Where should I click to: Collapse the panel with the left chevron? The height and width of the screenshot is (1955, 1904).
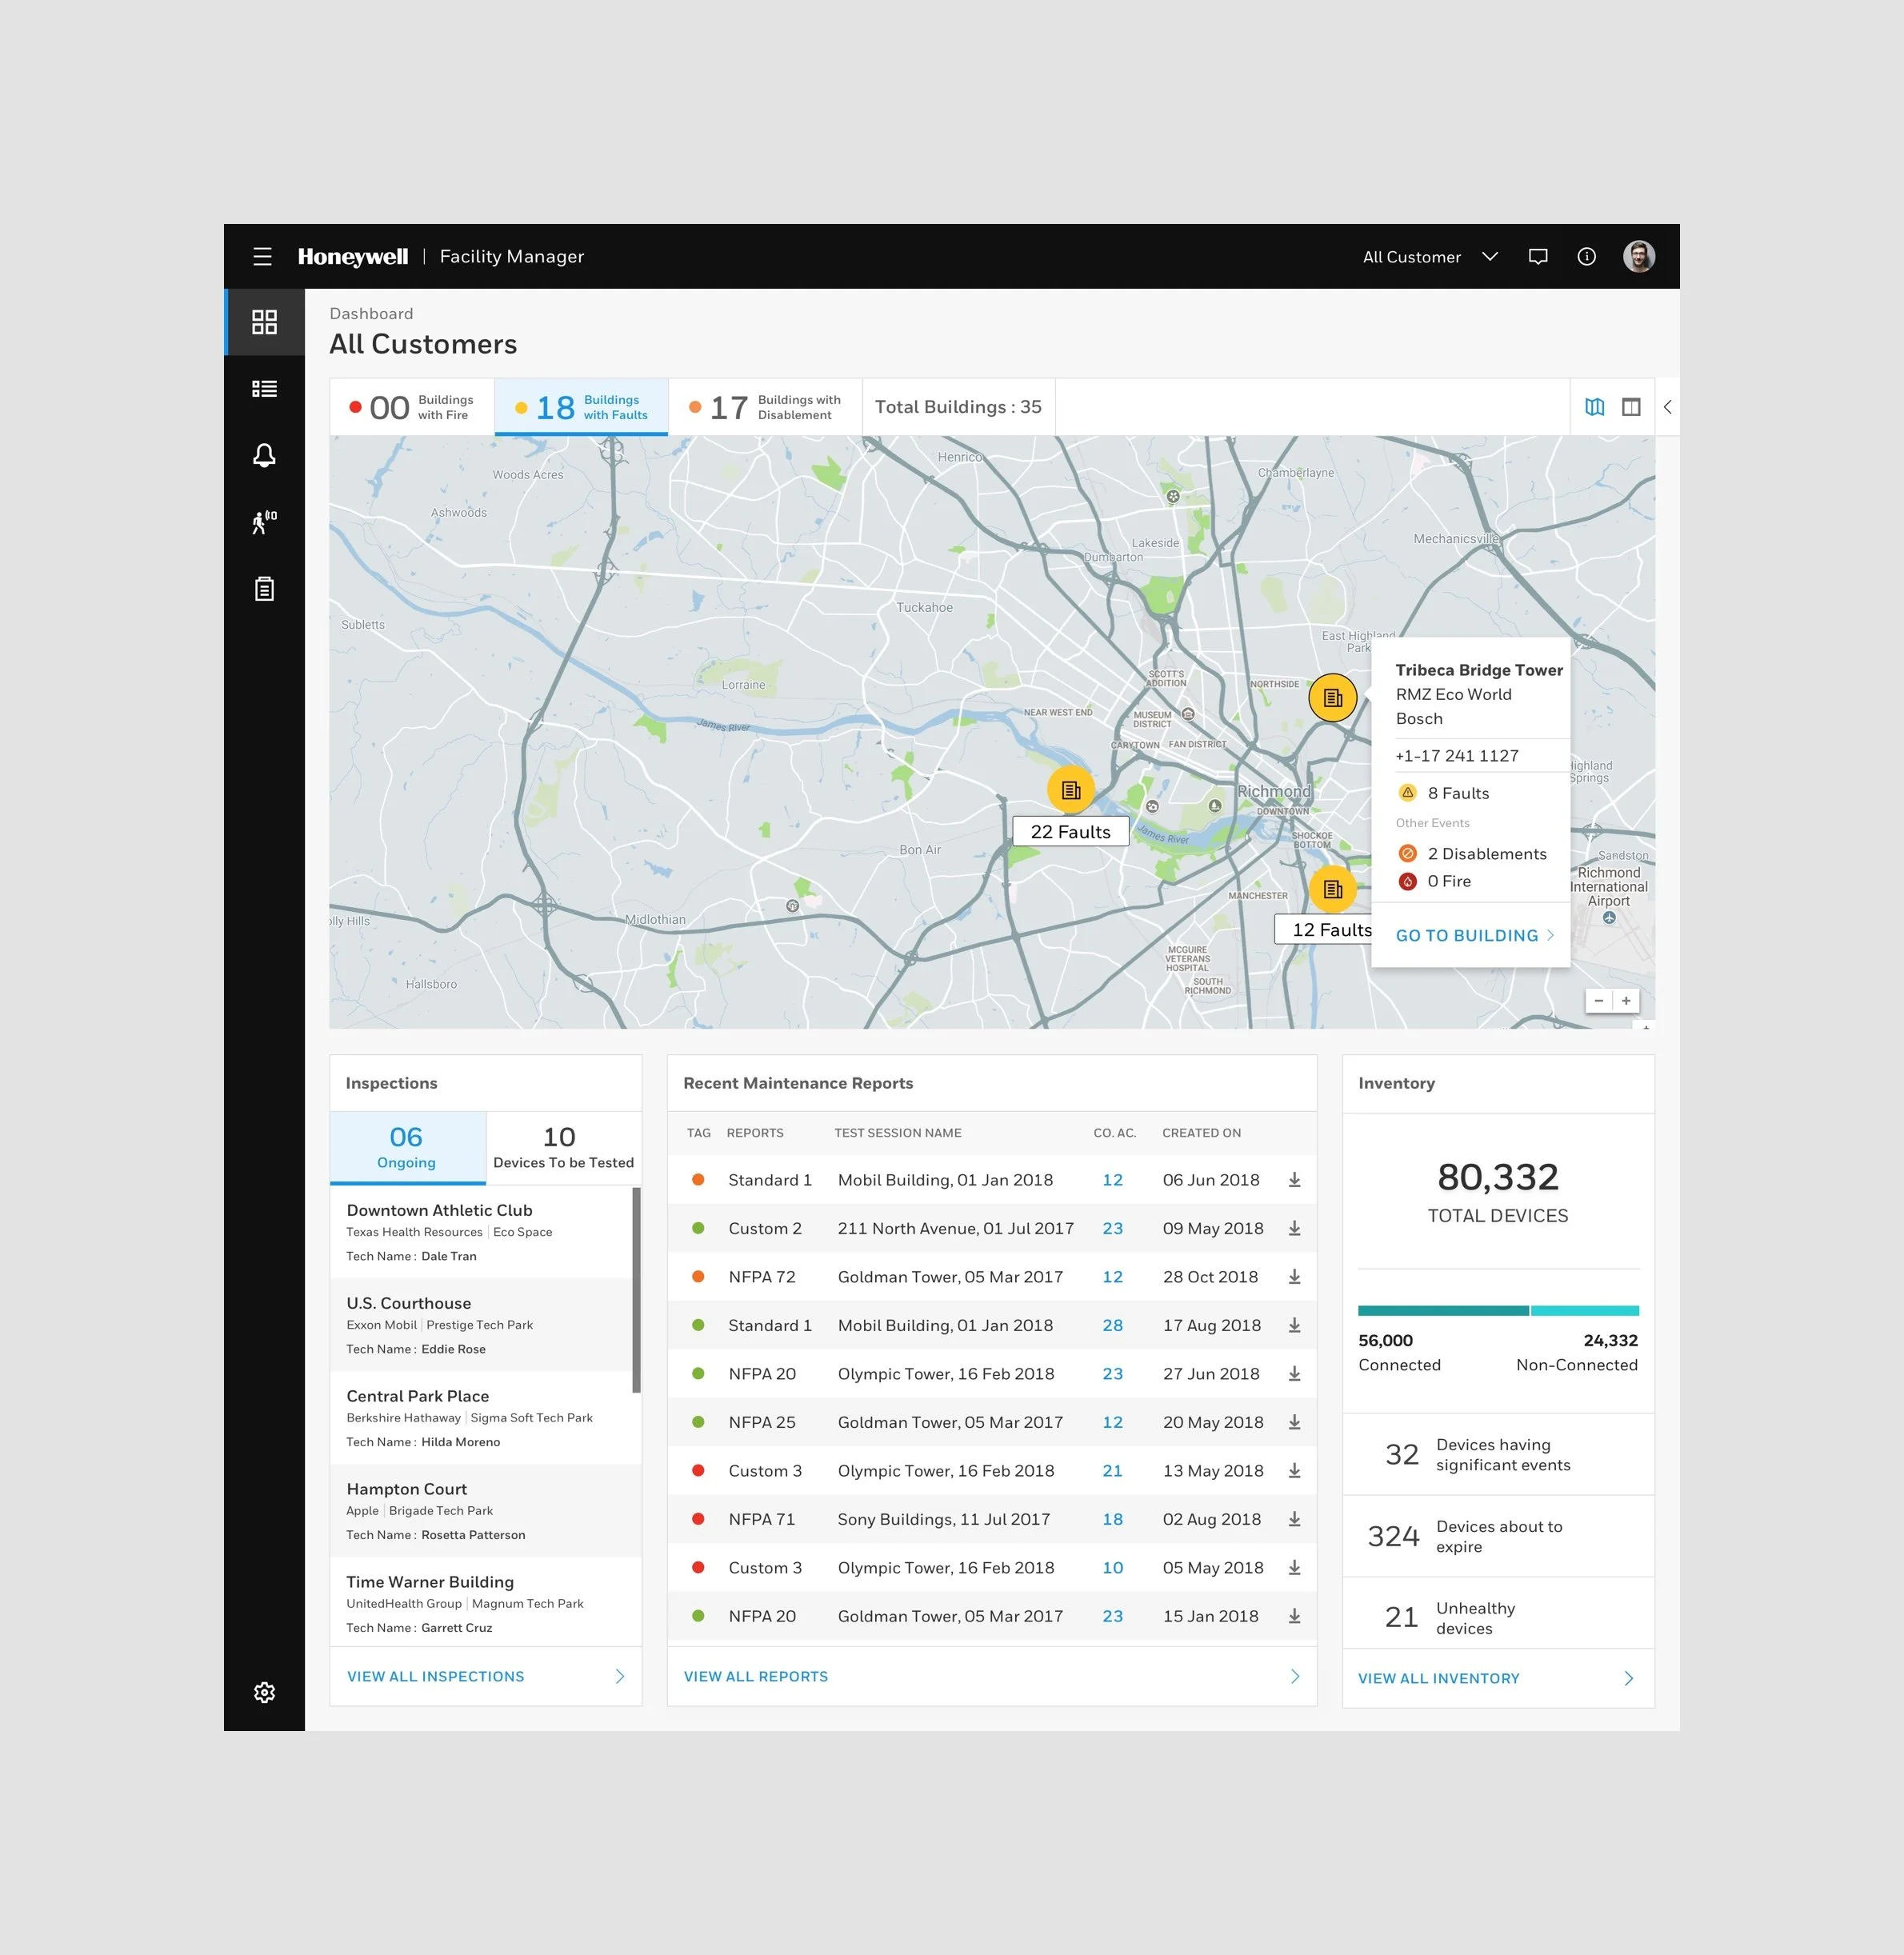(x=1667, y=407)
